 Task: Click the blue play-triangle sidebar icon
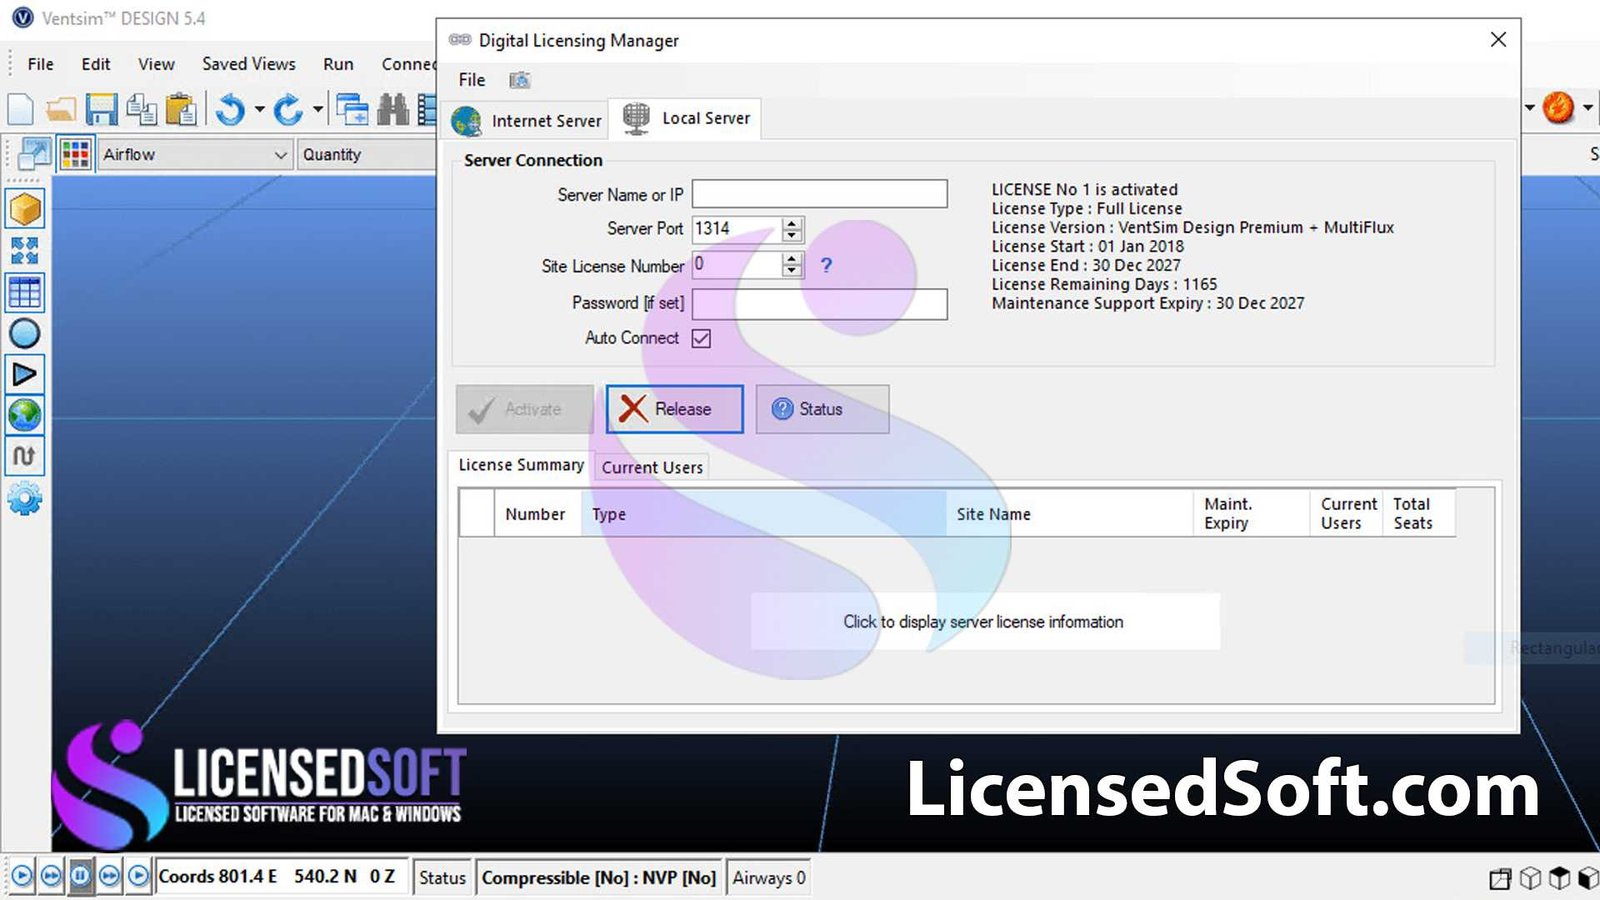pyautogui.click(x=25, y=374)
